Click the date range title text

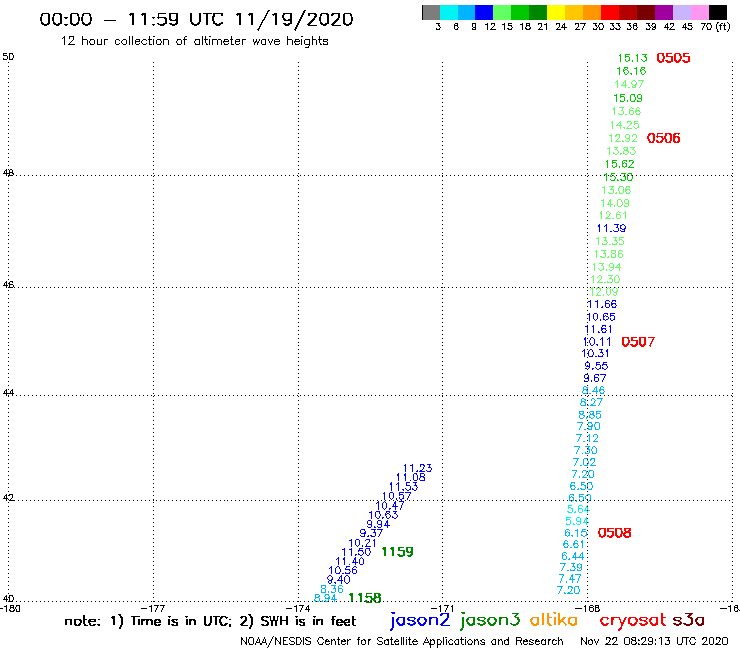196,19
